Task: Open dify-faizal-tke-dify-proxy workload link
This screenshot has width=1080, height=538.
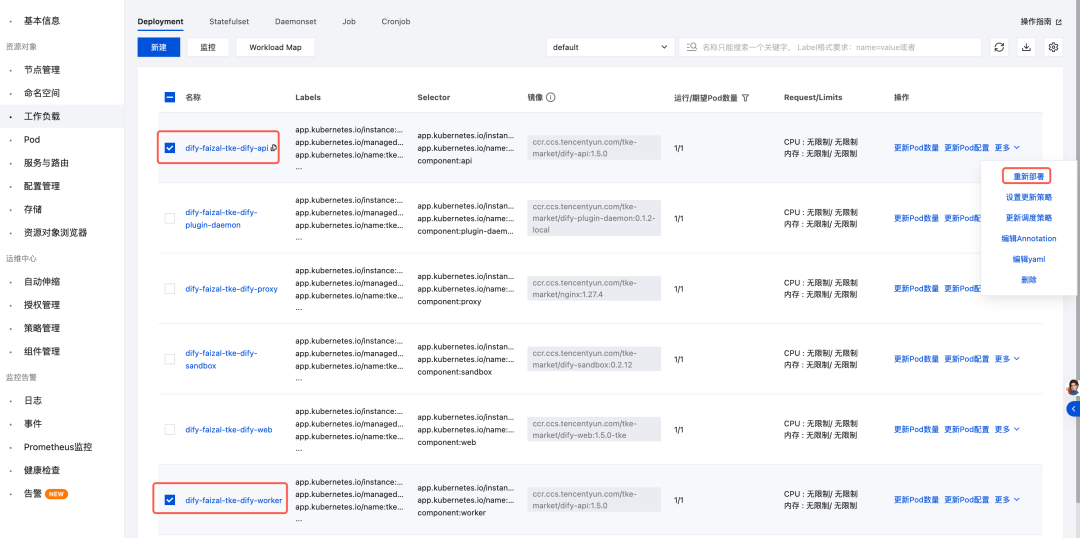Action: coord(231,289)
